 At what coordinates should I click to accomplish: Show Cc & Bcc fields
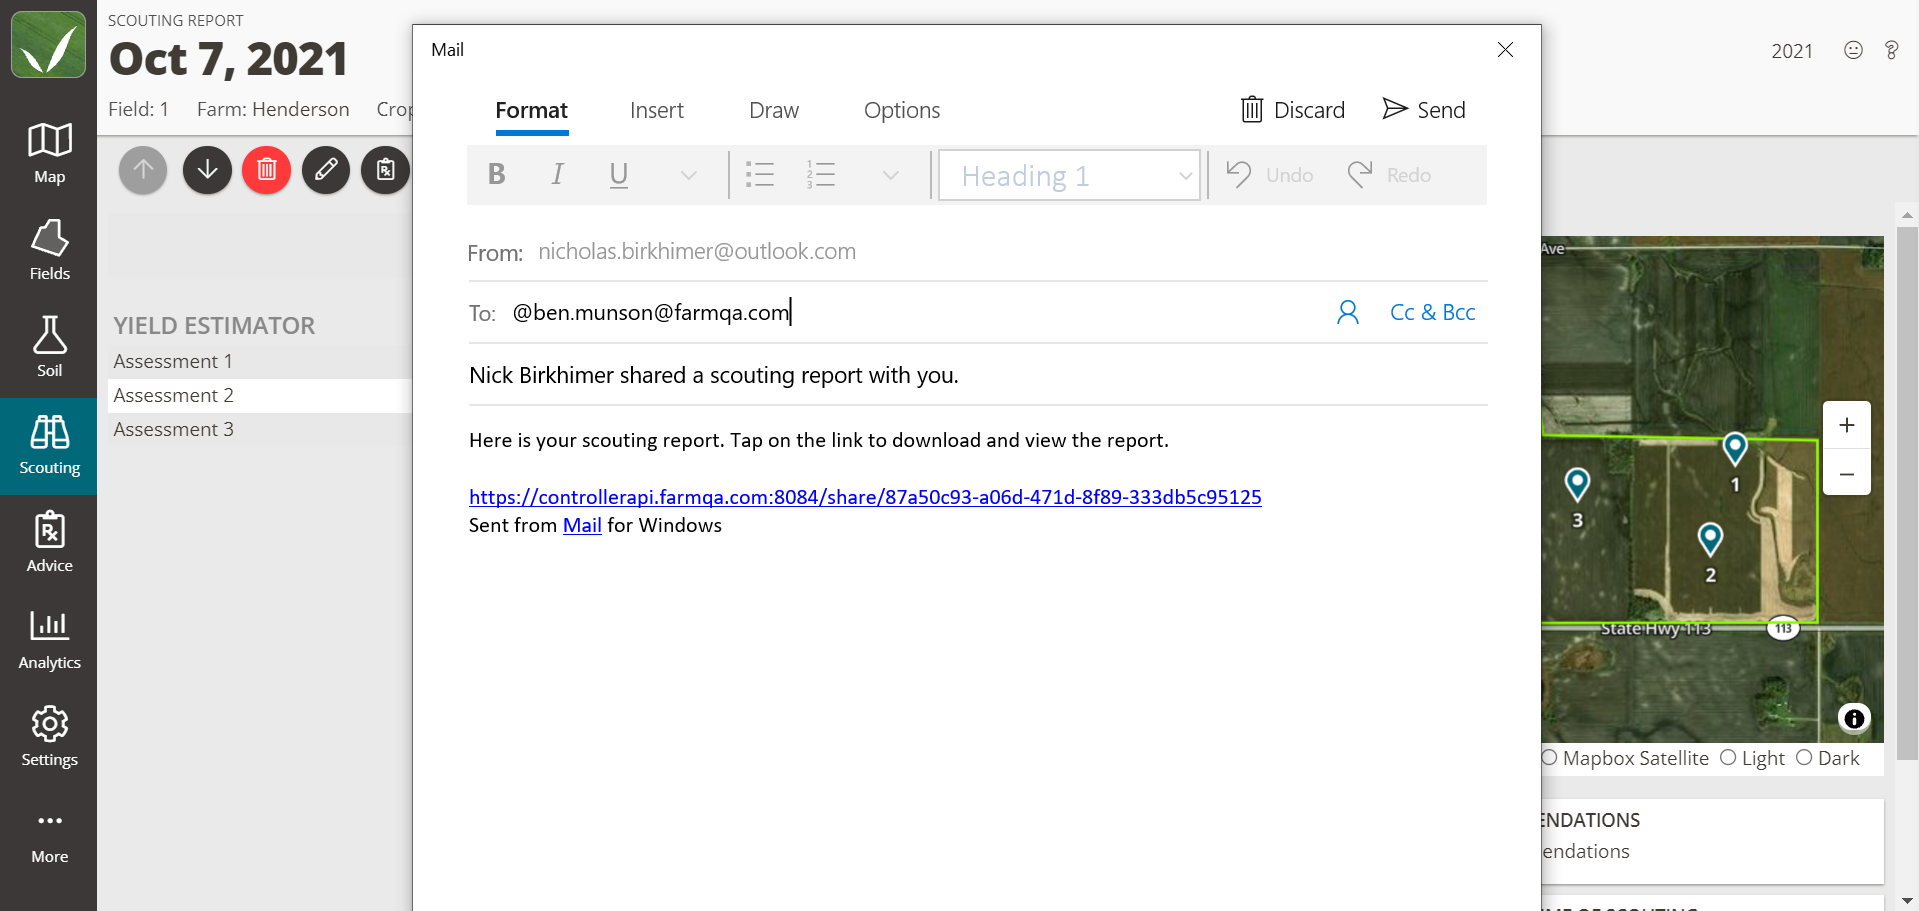click(x=1432, y=313)
